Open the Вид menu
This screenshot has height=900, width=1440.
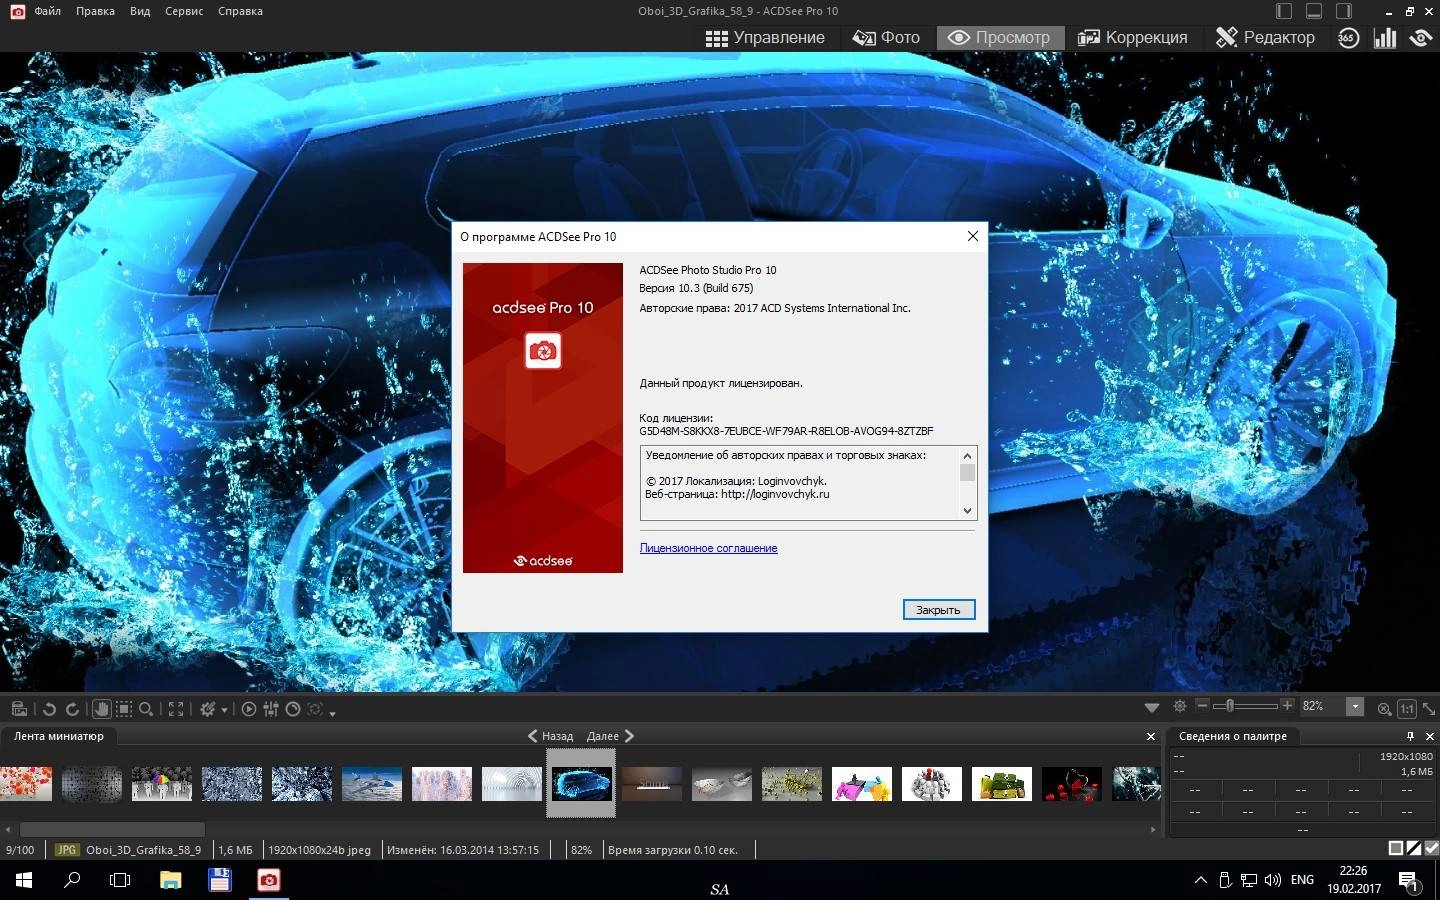pyautogui.click(x=140, y=11)
